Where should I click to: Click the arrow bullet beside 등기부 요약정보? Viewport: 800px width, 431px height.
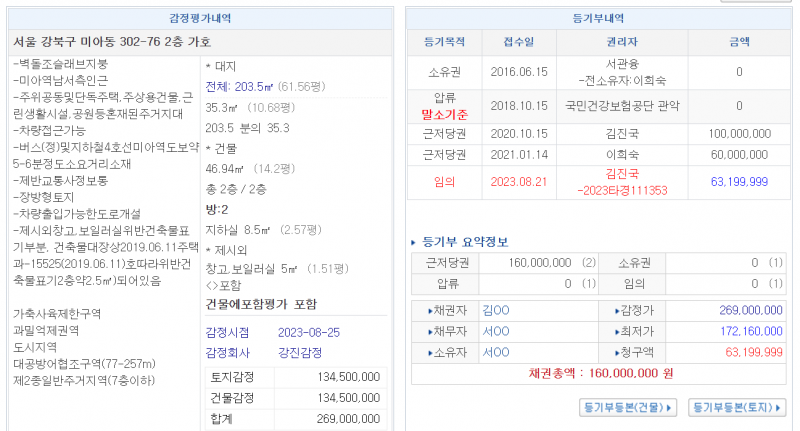click(414, 242)
